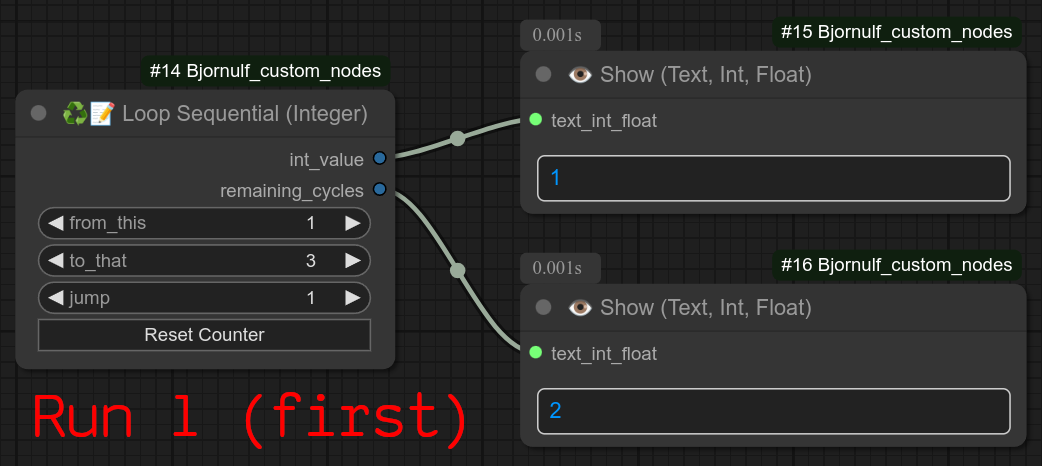Click the text_int_float input port of node #15
Image resolution: width=1042 pixels, height=466 pixels.
point(536,120)
